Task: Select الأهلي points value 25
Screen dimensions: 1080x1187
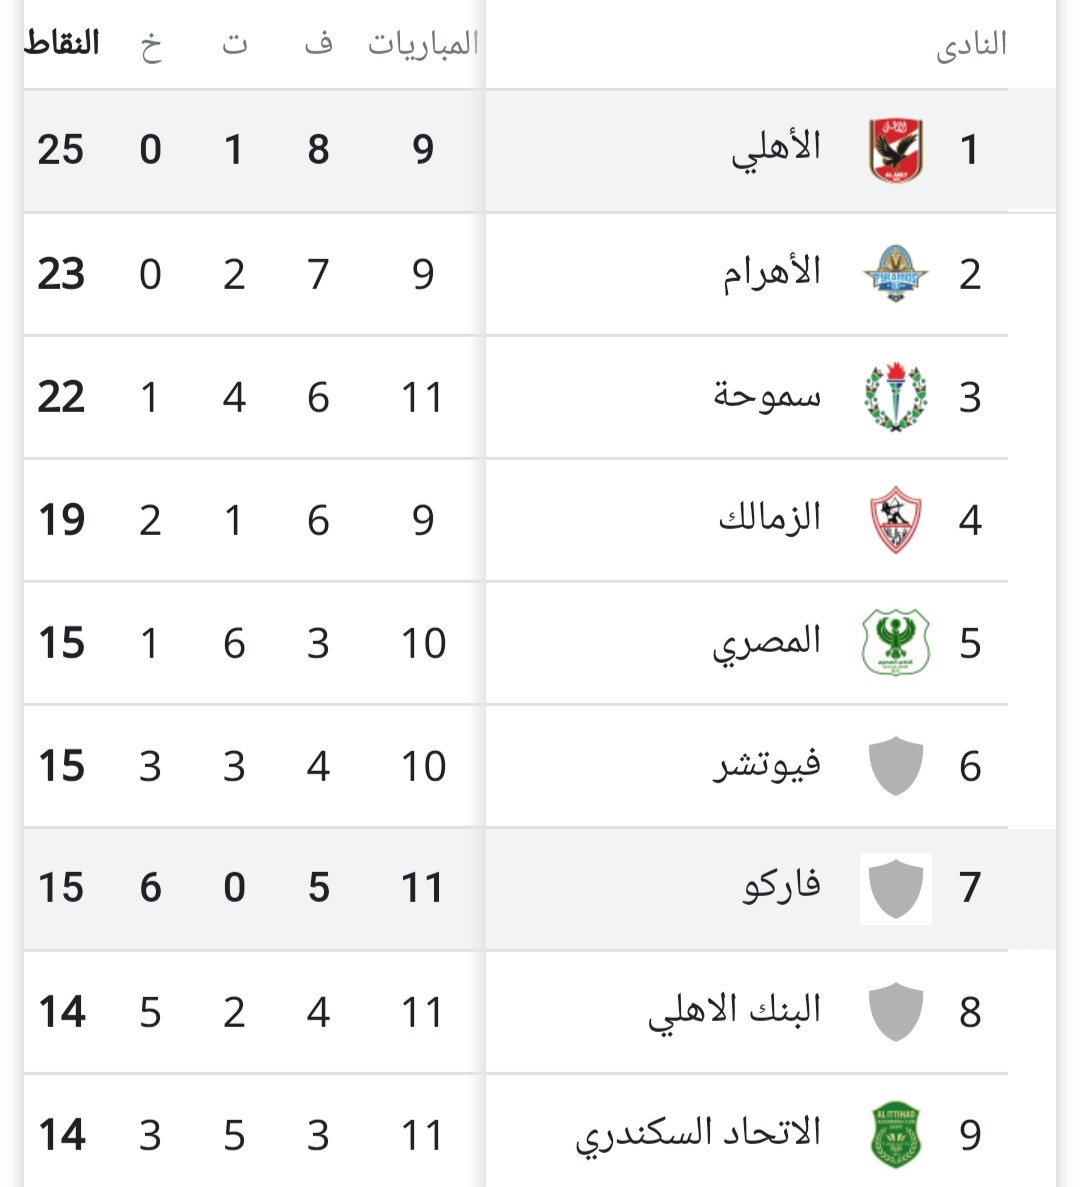Action: tap(61, 150)
